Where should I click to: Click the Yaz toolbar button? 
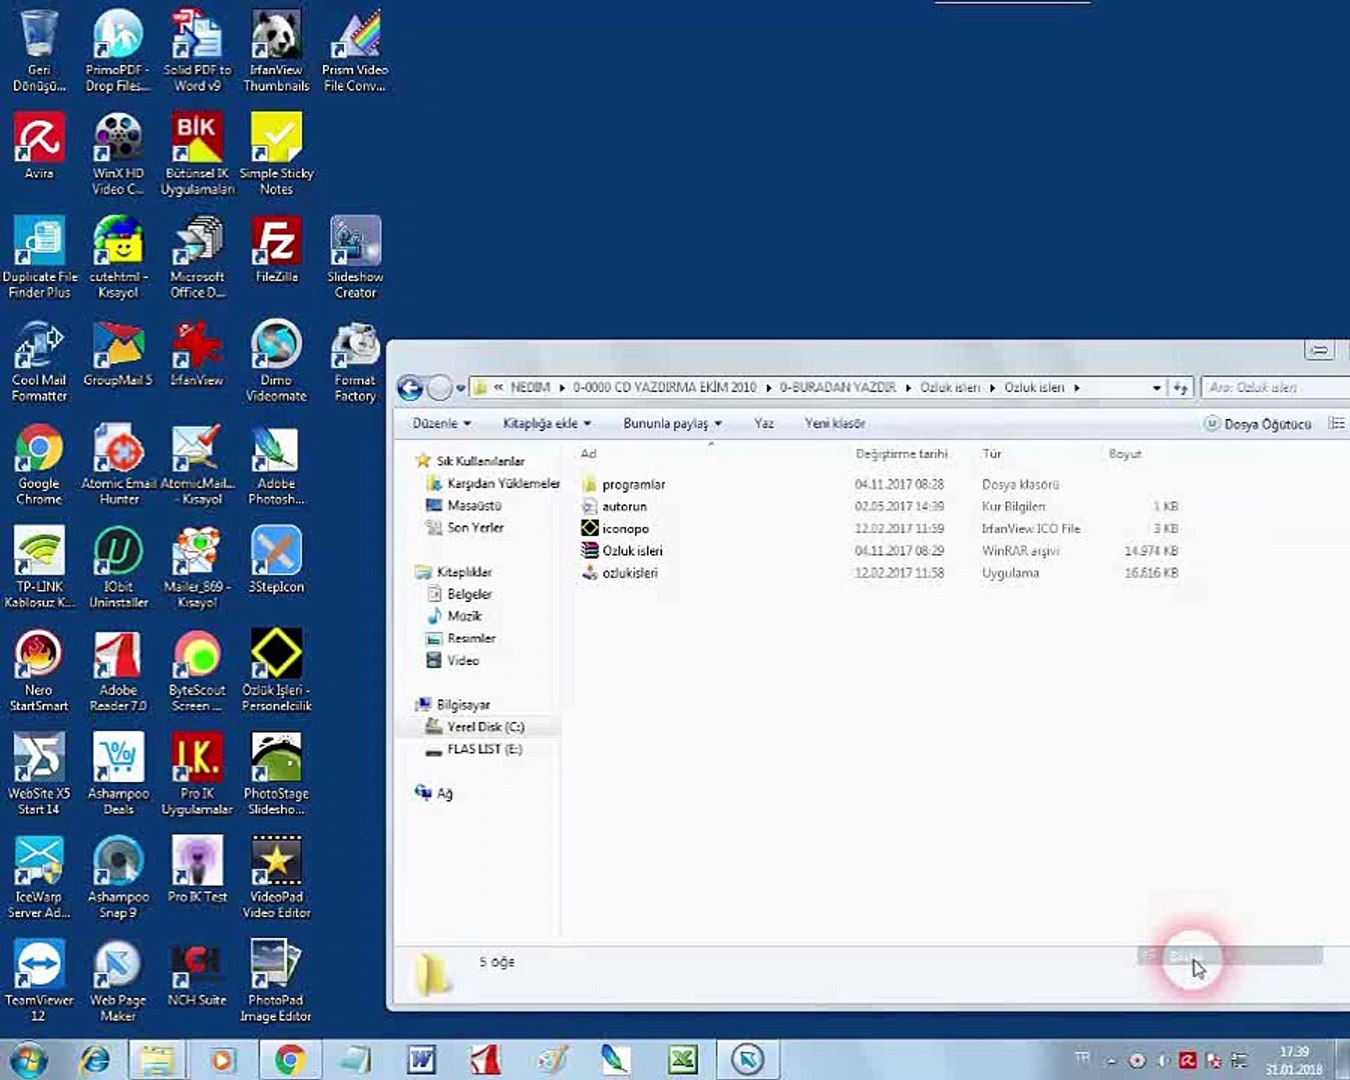764,424
